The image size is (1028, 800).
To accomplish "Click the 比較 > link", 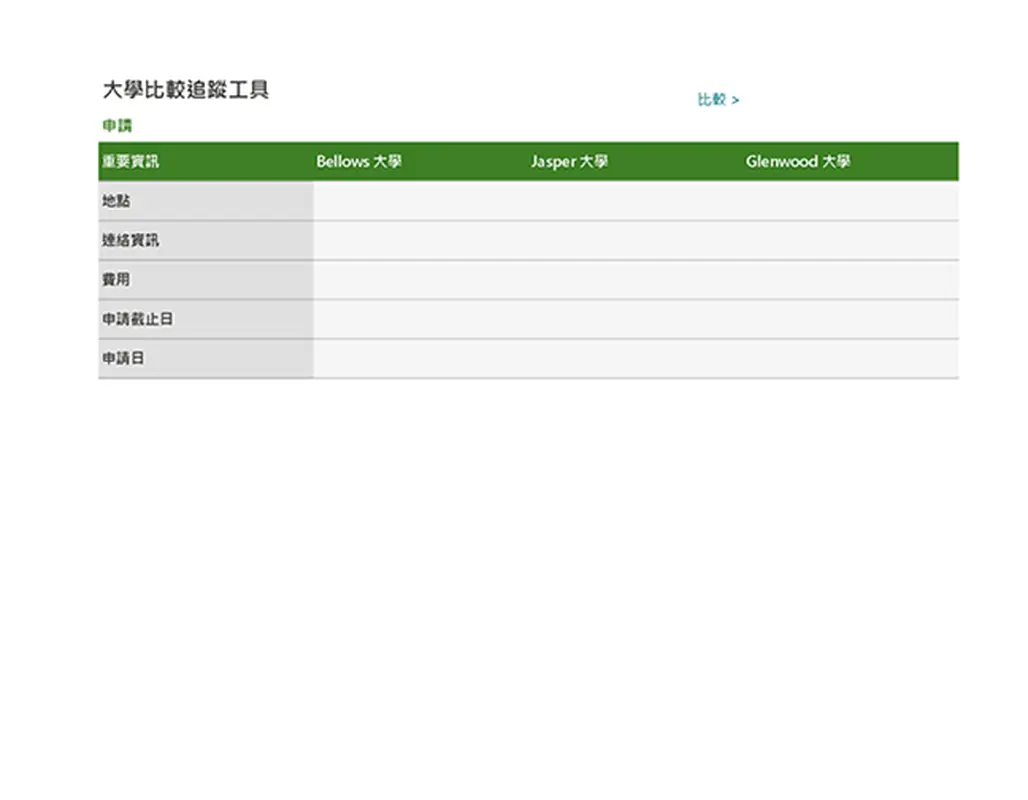I will click(718, 100).
